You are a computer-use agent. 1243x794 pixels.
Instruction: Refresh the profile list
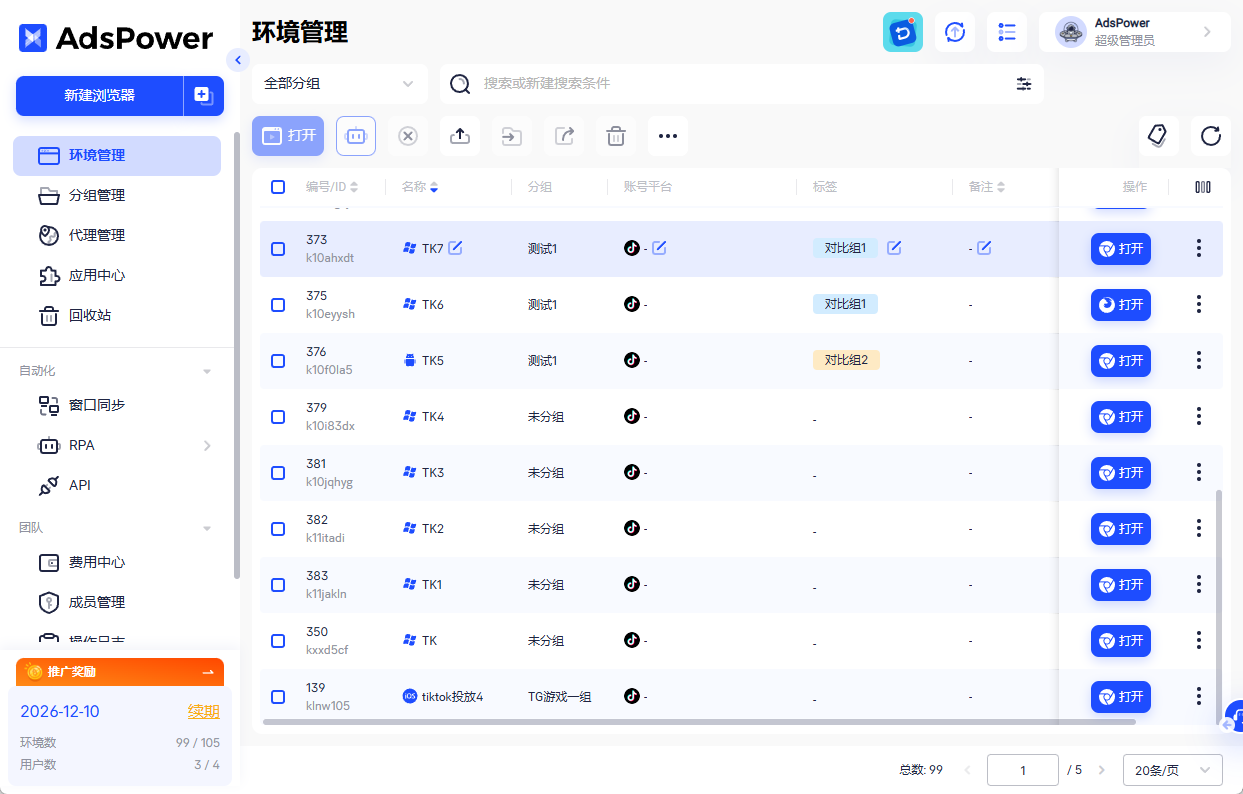[x=1211, y=136]
